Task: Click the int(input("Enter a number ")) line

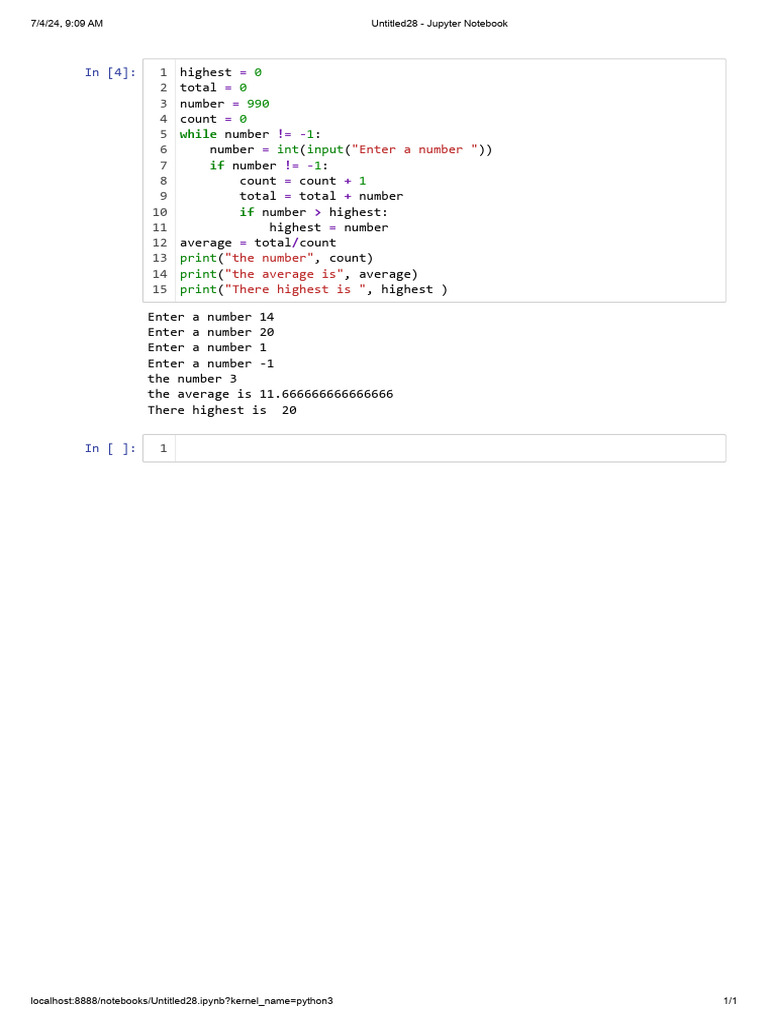Action: [351, 150]
